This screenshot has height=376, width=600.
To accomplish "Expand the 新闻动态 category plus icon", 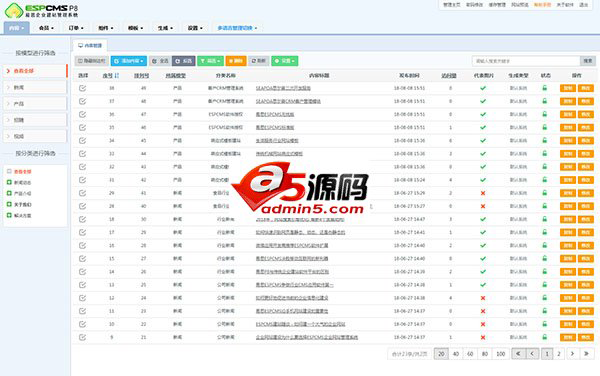I will 9,182.
